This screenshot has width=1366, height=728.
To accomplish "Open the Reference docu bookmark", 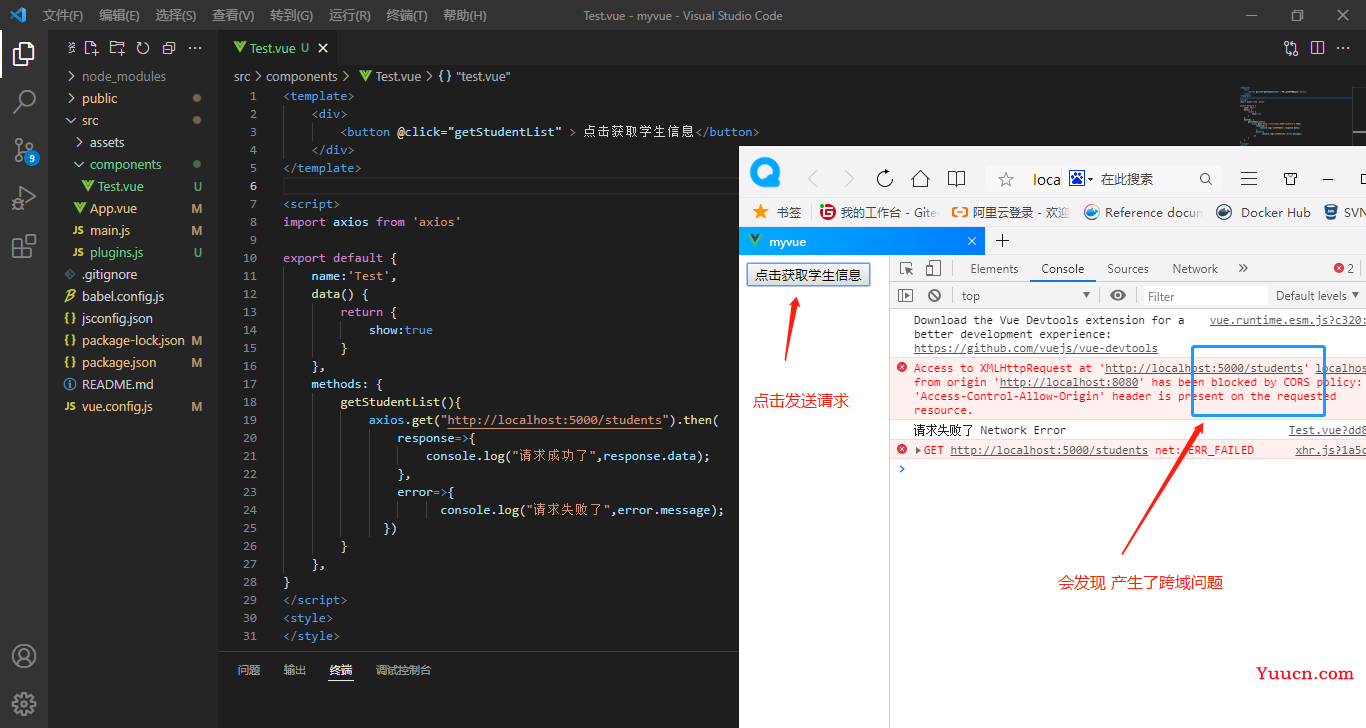I will (x=1144, y=212).
